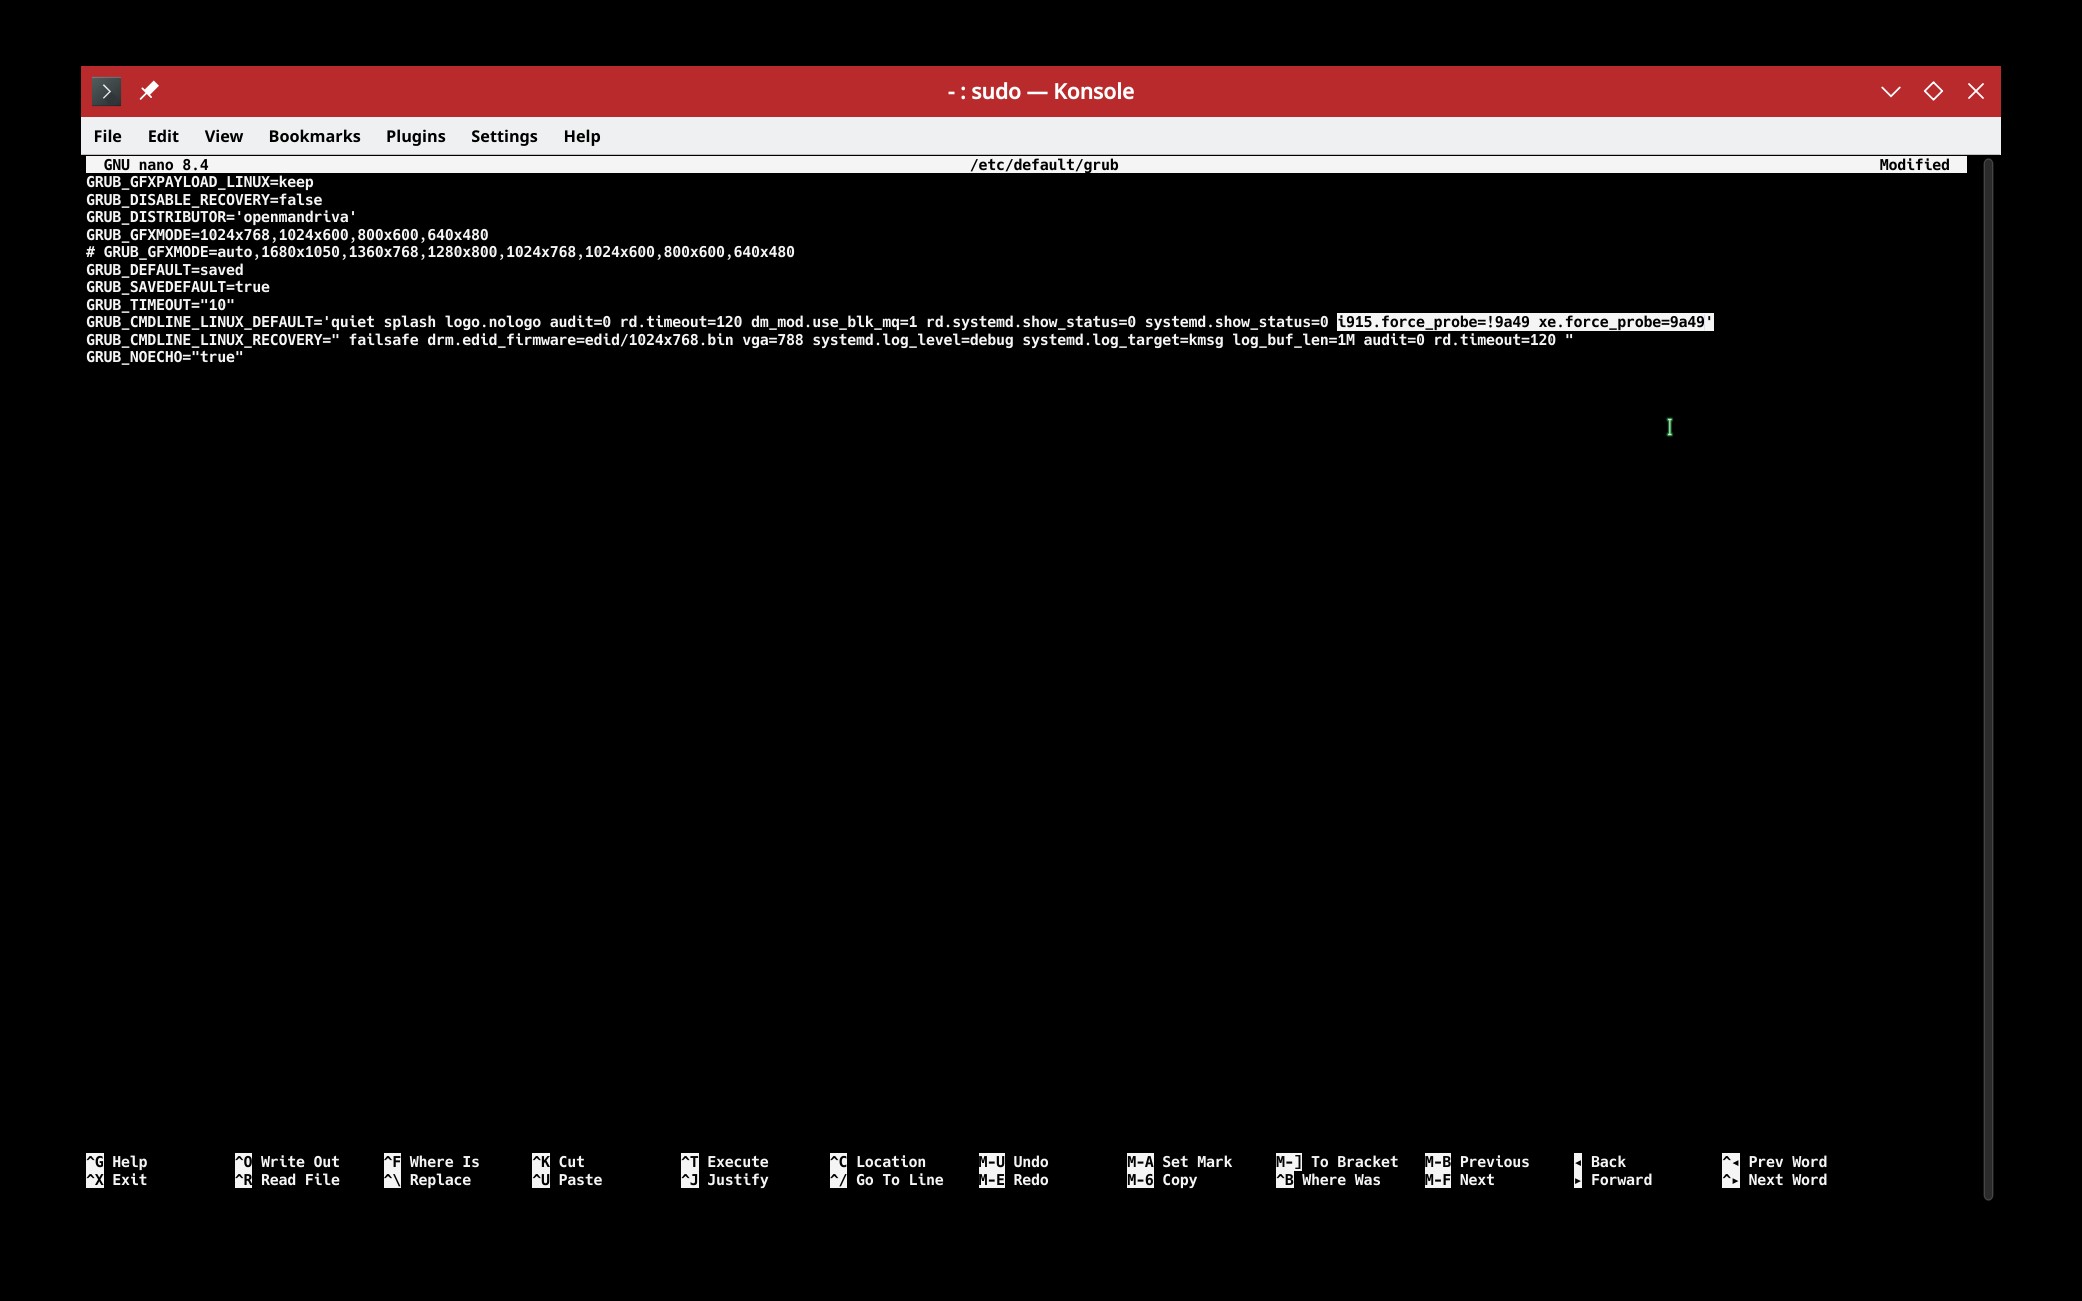Image resolution: width=2082 pixels, height=1301 pixels.
Task: Click the GRUB_SAVEDEFAULT=true line
Action: (177, 287)
